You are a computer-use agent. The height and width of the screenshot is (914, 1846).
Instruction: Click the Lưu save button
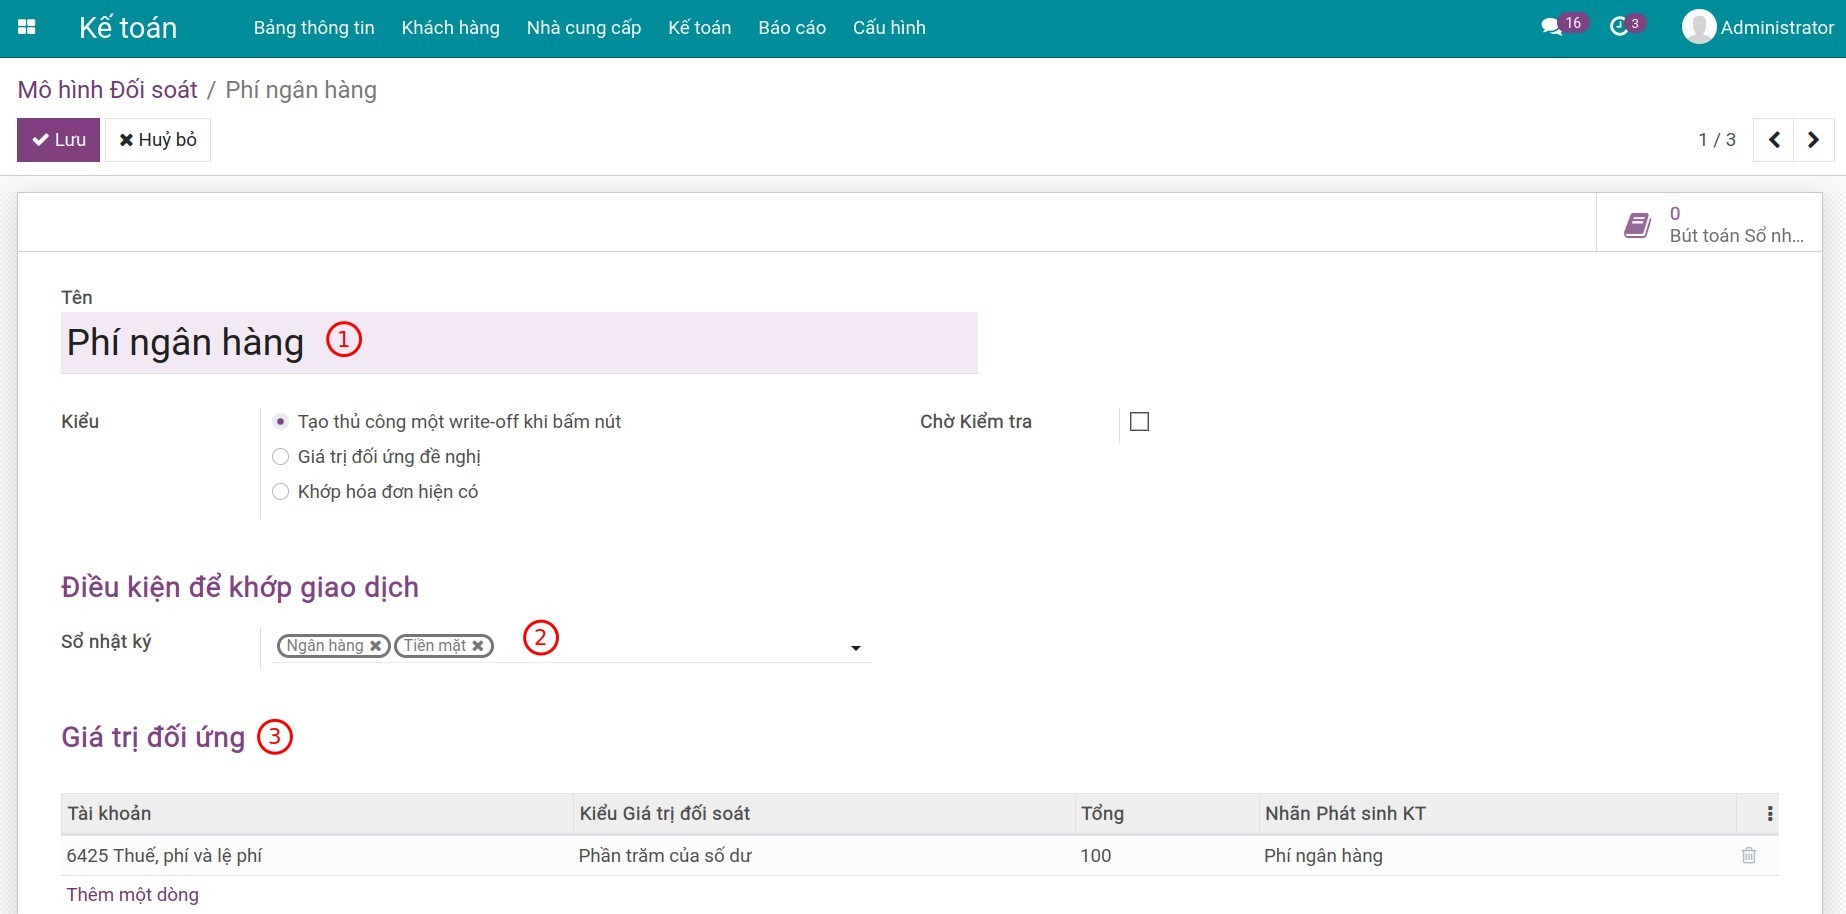[58, 140]
